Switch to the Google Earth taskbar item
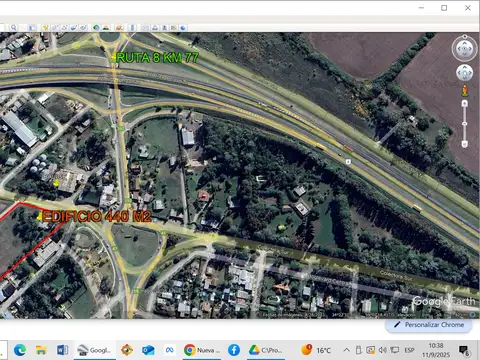 pyautogui.click(x=95, y=350)
